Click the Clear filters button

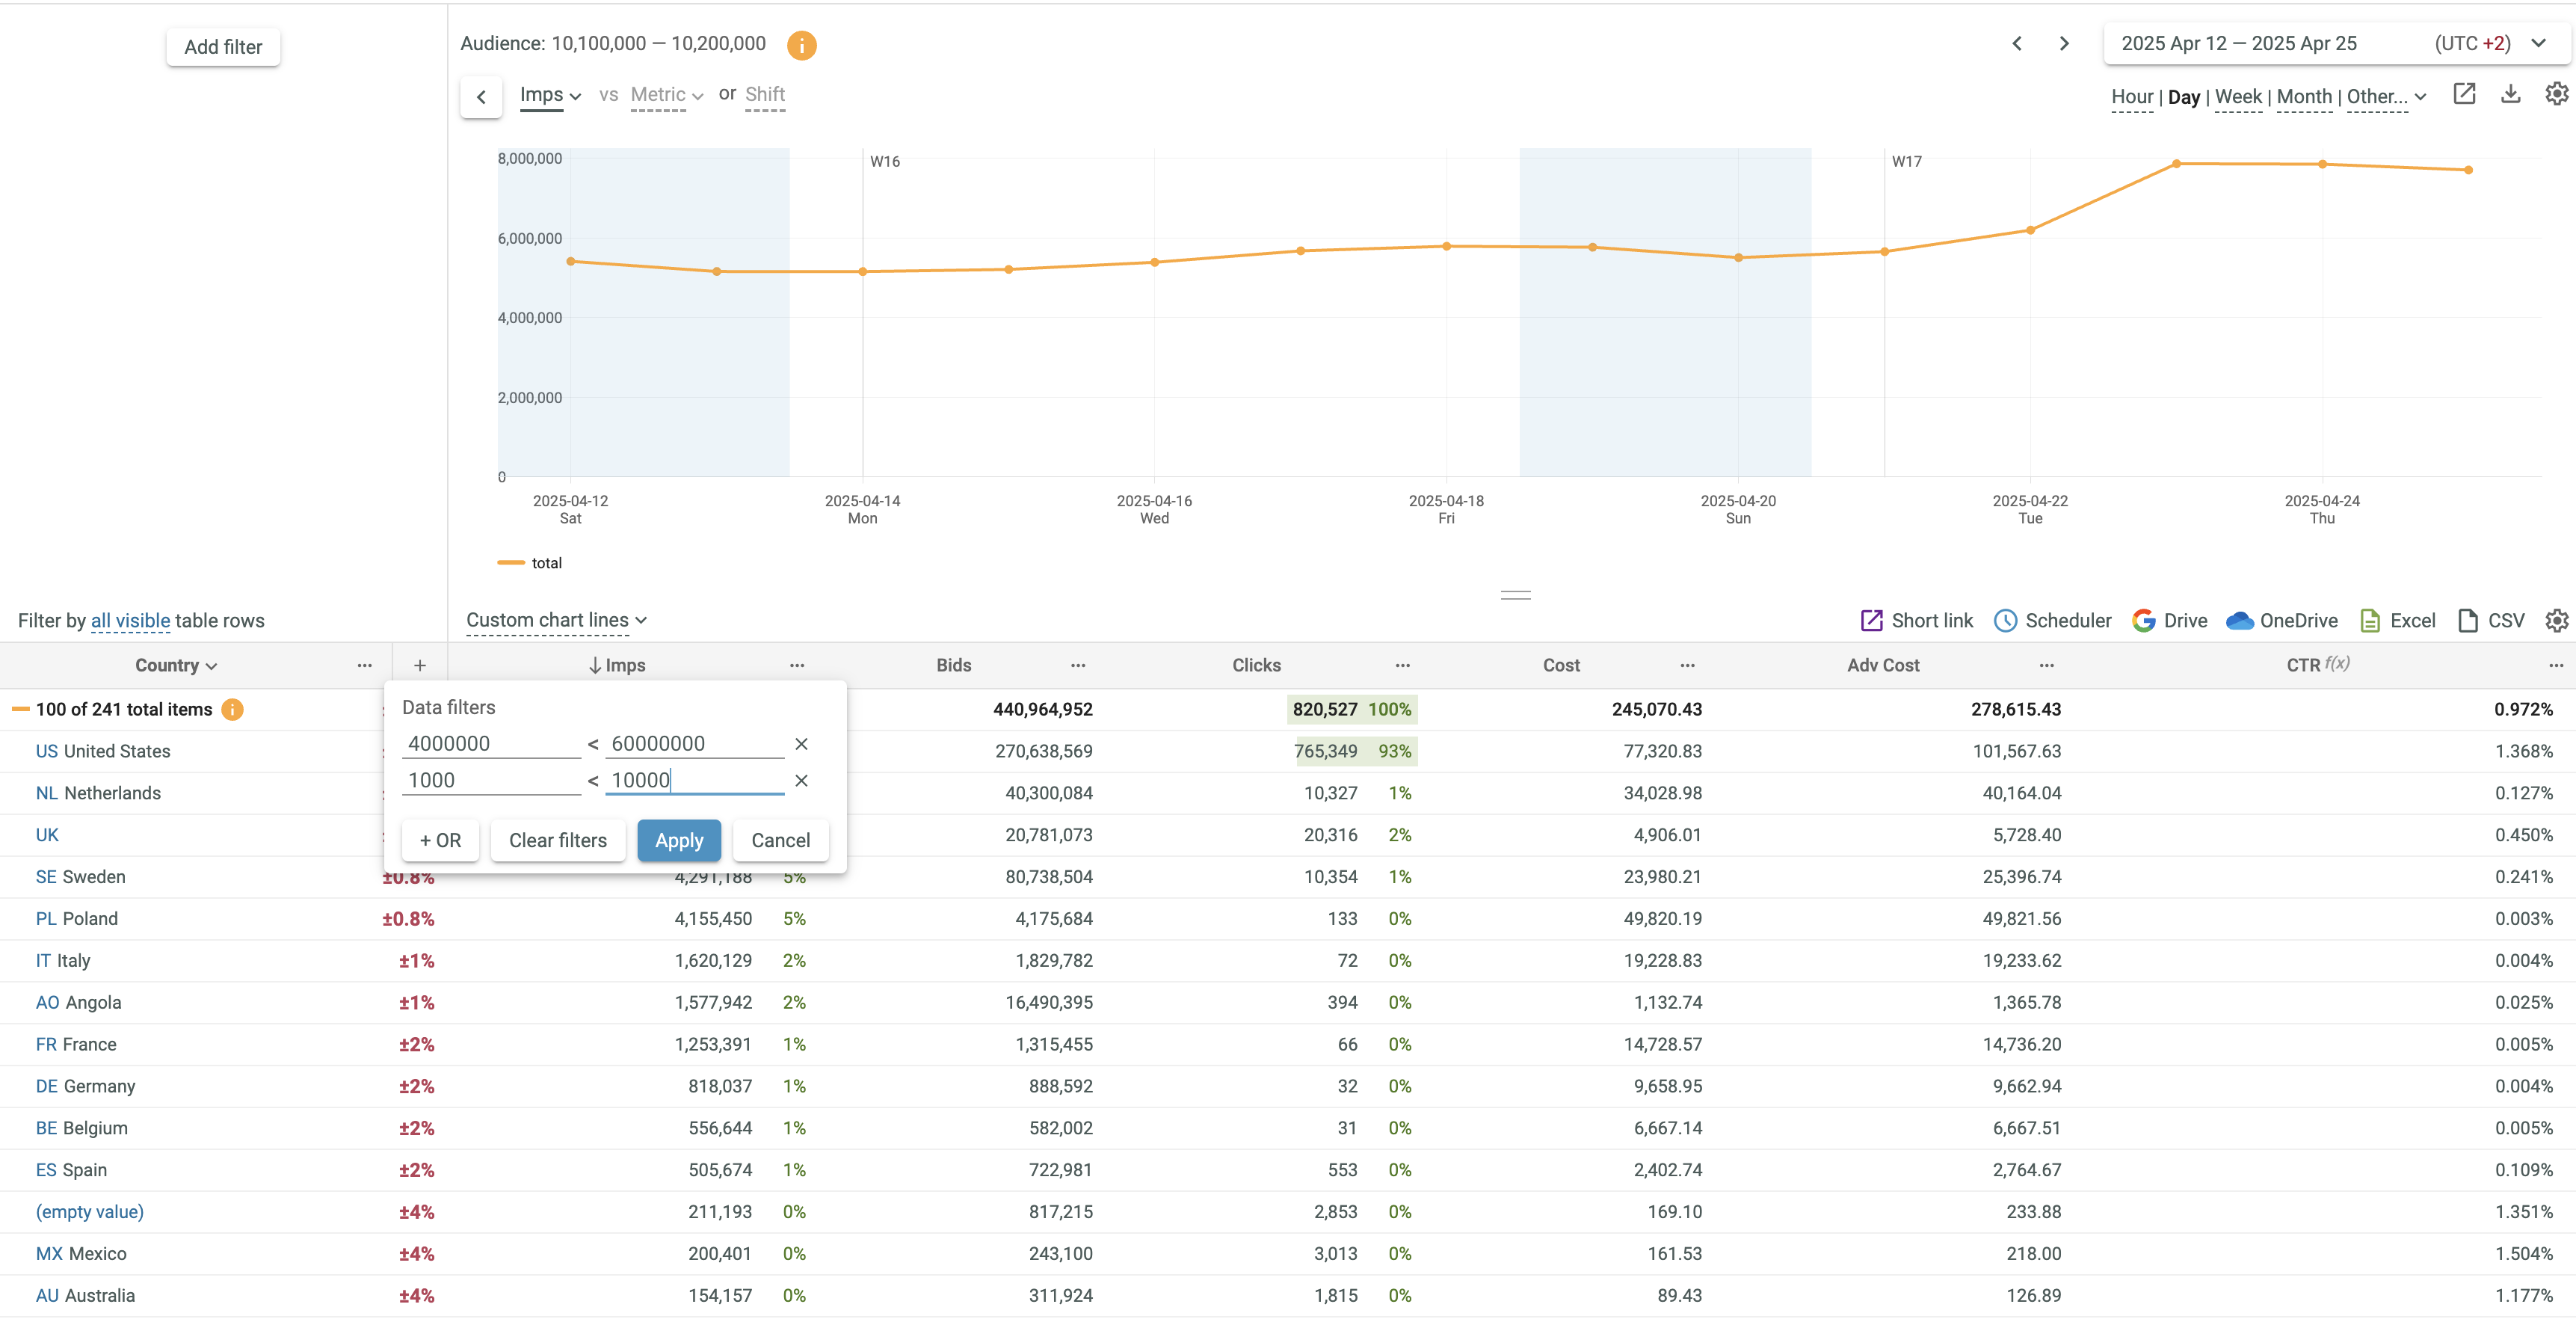(x=557, y=840)
